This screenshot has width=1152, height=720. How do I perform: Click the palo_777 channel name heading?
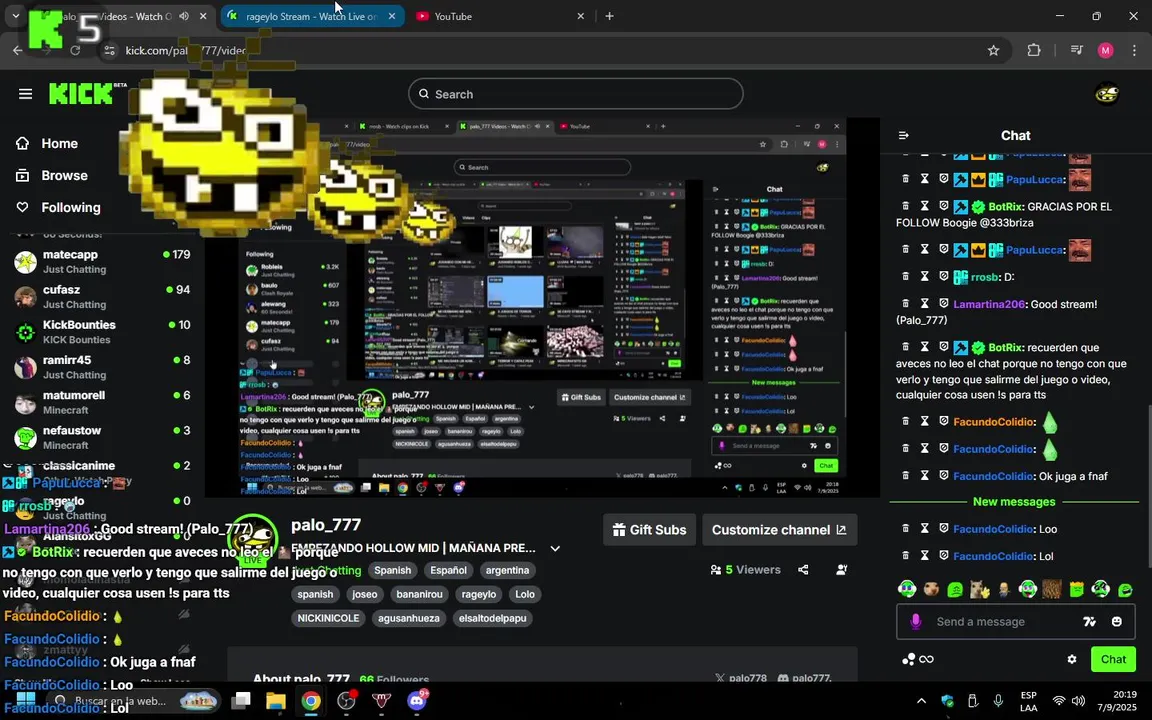326,525
